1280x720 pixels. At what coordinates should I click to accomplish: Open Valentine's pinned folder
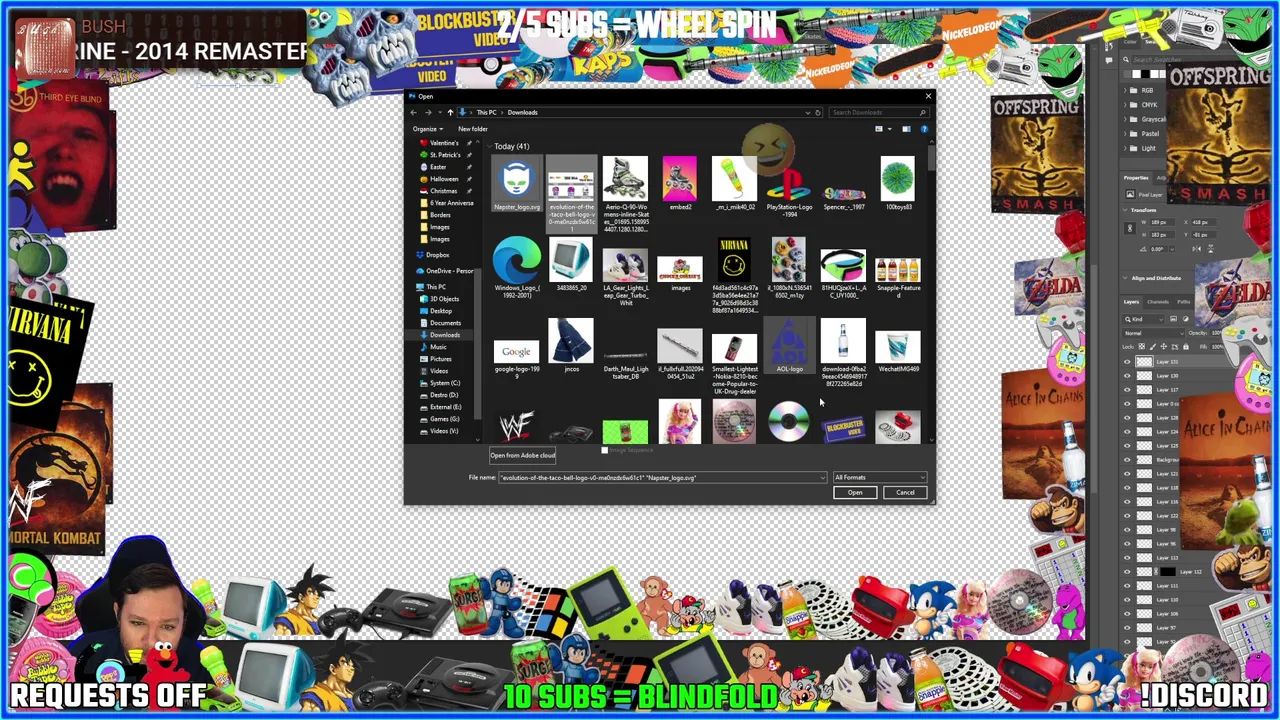pos(444,143)
